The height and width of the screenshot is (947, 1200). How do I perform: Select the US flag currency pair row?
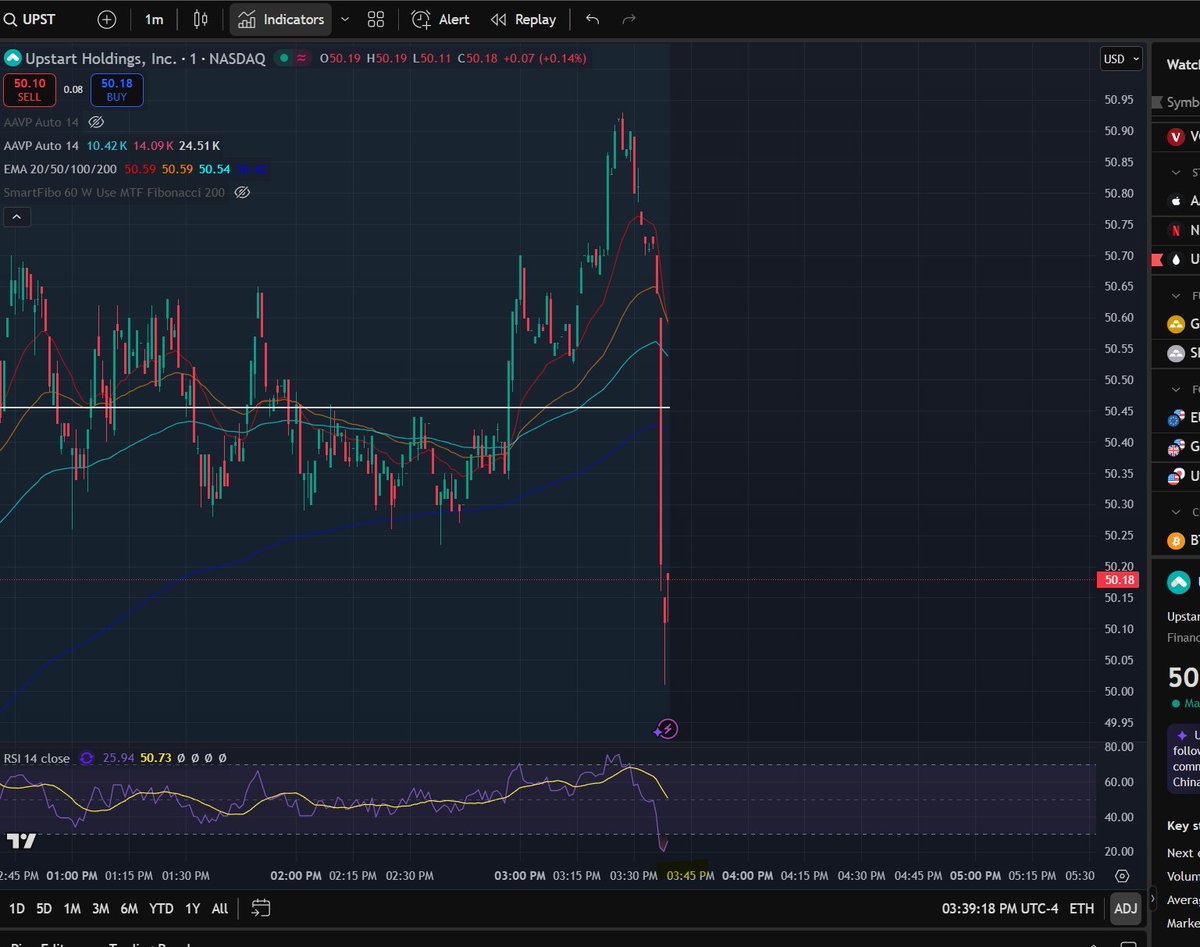coord(1176,475)
